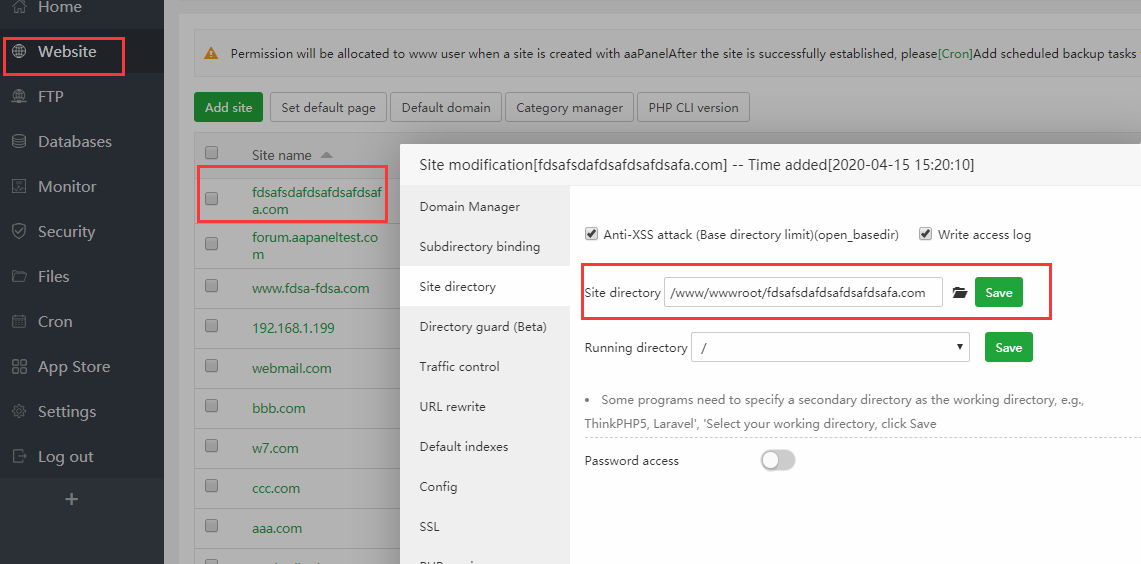Image resolution: width=1141 pixels, height=564 pixels.
Task: Click the Cron calendar icon in sidebar
Action: [19, 322]
